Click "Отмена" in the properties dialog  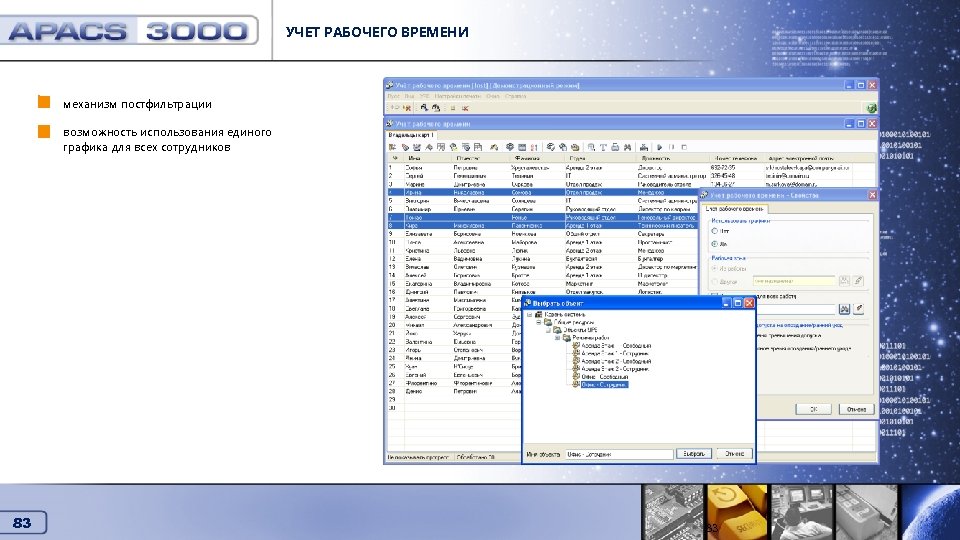[856, 409]
